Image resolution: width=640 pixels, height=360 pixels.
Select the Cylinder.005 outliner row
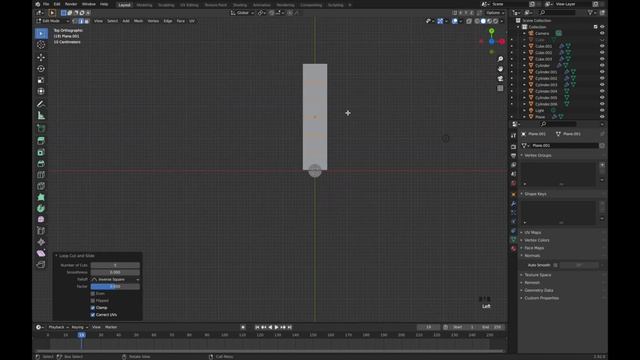coord(546,98)
